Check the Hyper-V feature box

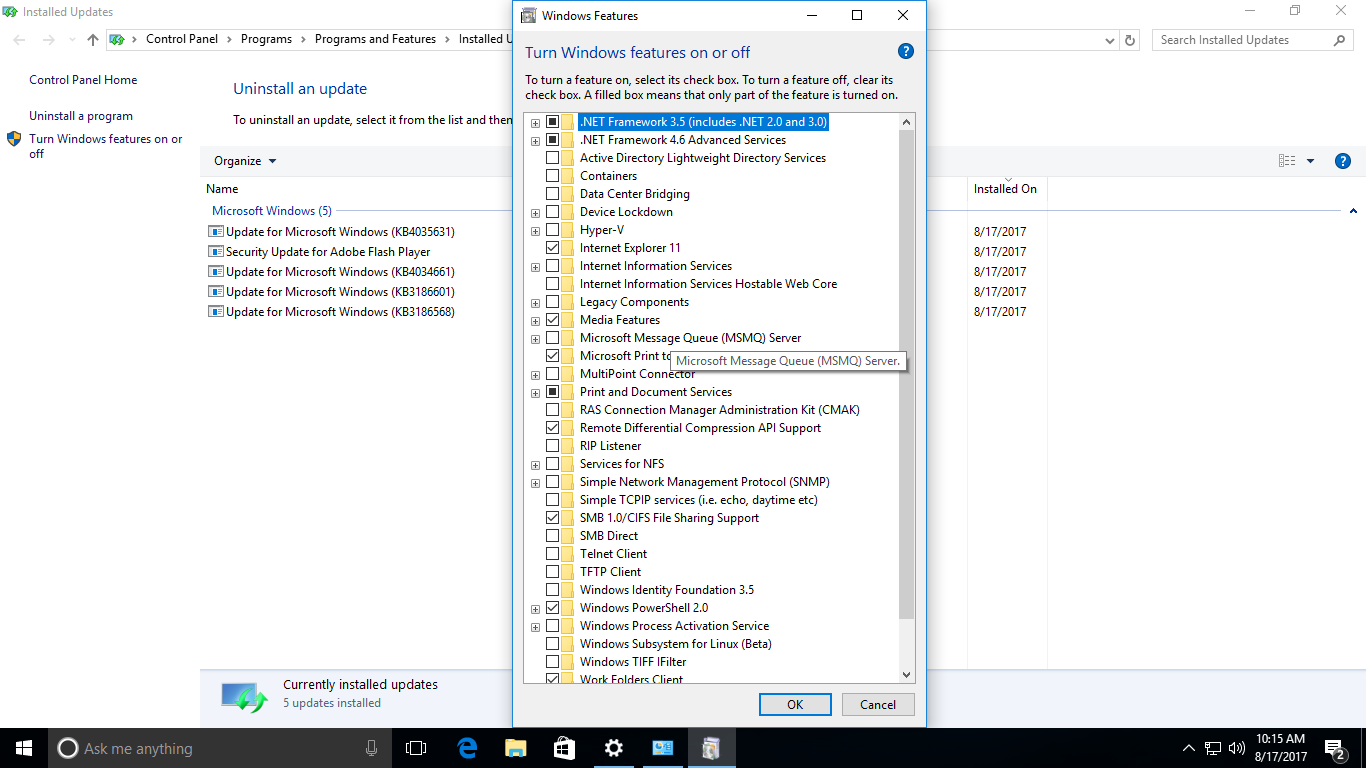pos(552,230)
